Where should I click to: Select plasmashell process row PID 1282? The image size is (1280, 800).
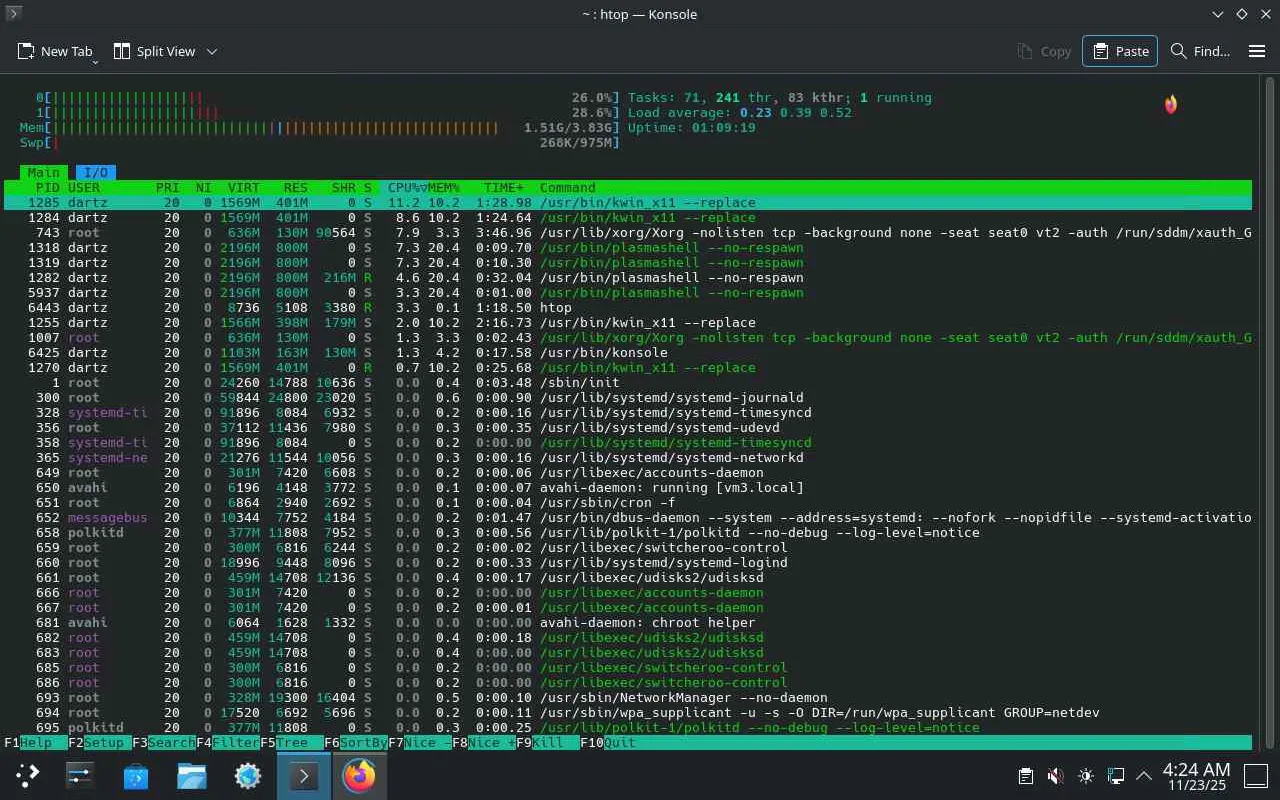pos(628,277)
